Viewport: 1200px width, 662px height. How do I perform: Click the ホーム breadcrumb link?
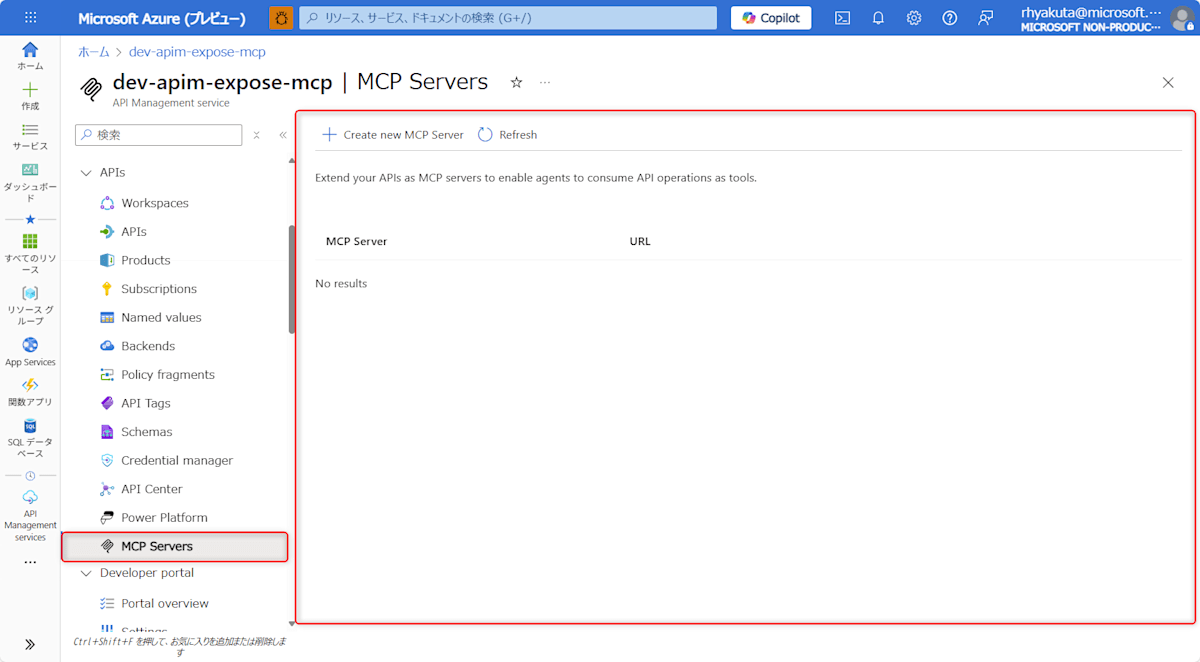click(94, 52)
